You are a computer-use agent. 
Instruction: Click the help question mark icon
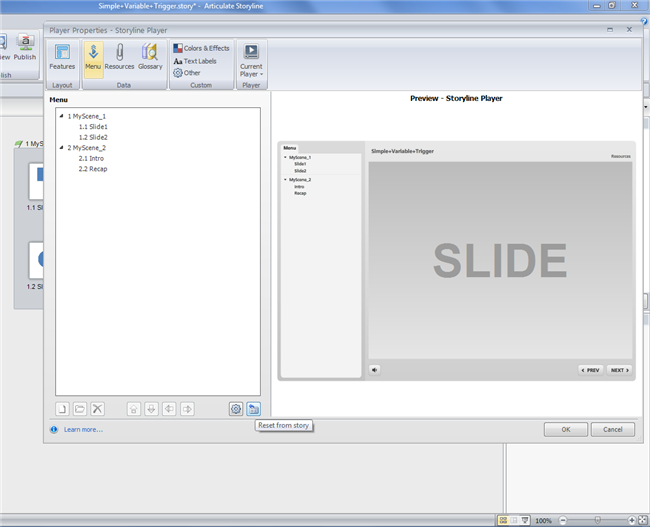click(x=644, y=22)
